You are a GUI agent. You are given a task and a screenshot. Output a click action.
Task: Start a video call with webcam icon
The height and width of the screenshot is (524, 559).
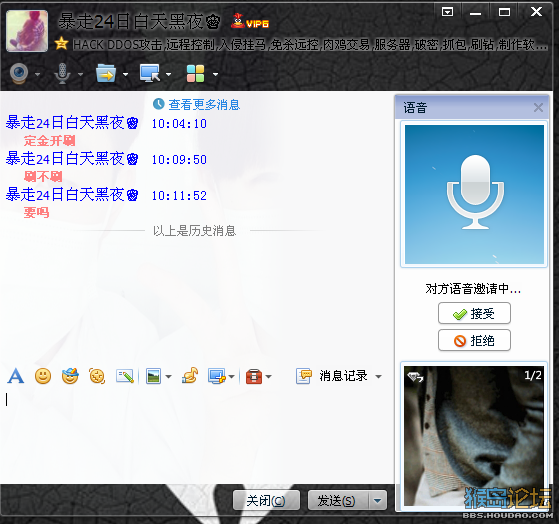coord(19,73)
